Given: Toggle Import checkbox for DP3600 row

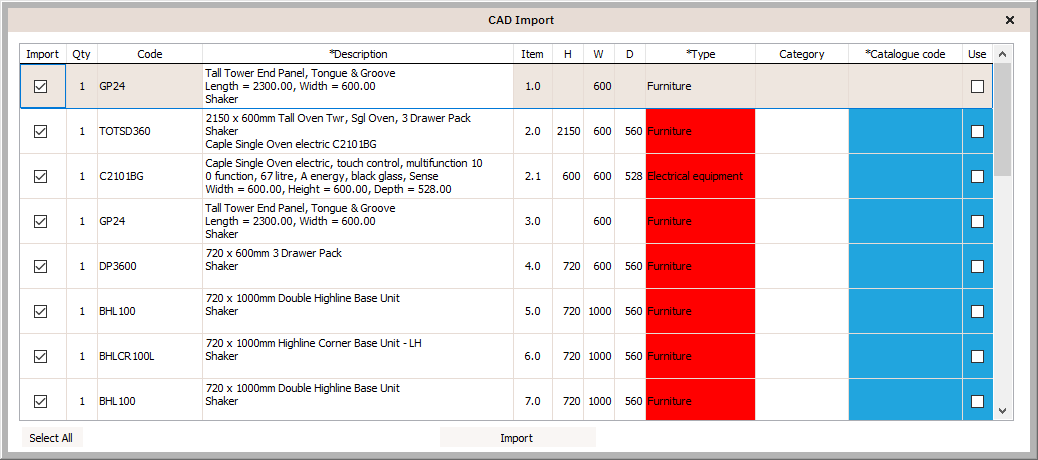Looking at the screenshot, I should [x=40, y=267].
